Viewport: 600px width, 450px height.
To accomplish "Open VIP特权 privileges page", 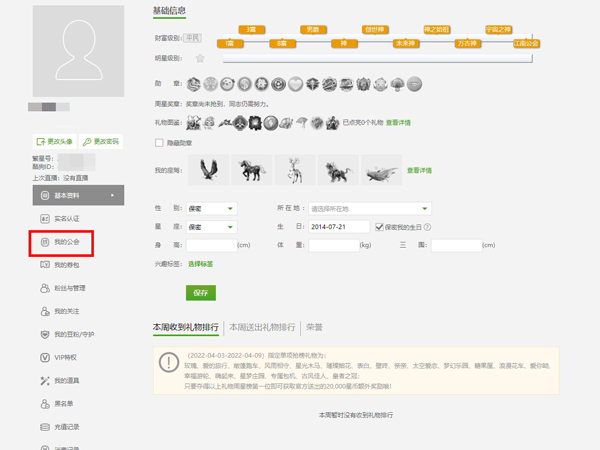I will coord(67,357).
